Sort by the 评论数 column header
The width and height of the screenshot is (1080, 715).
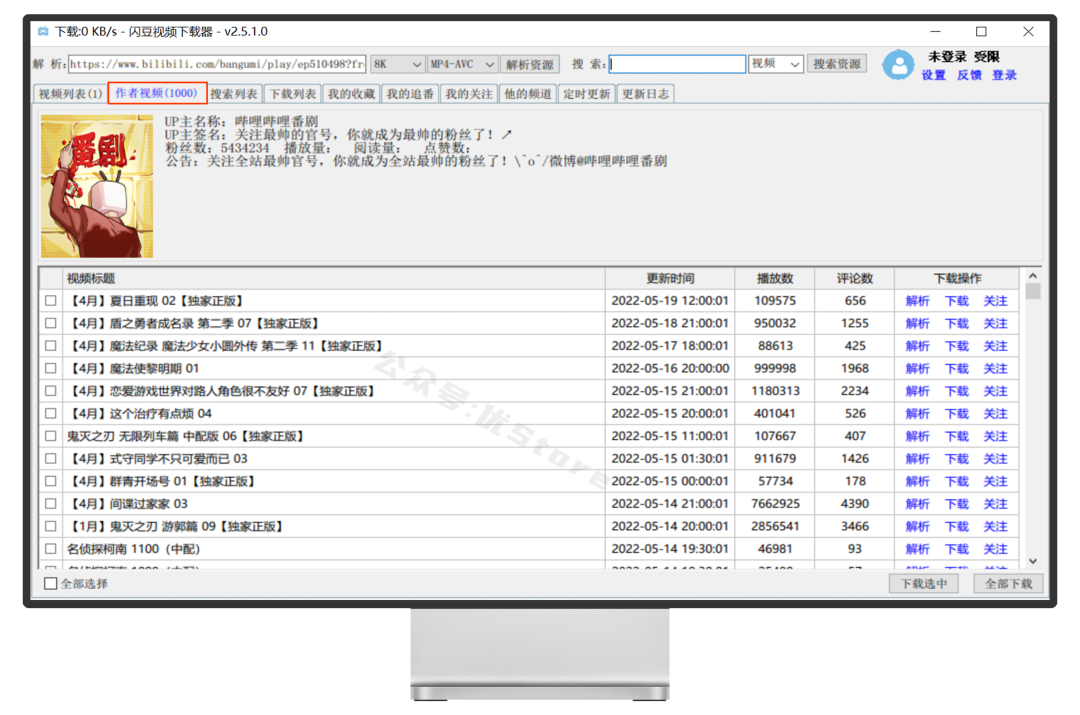[855, 278]
